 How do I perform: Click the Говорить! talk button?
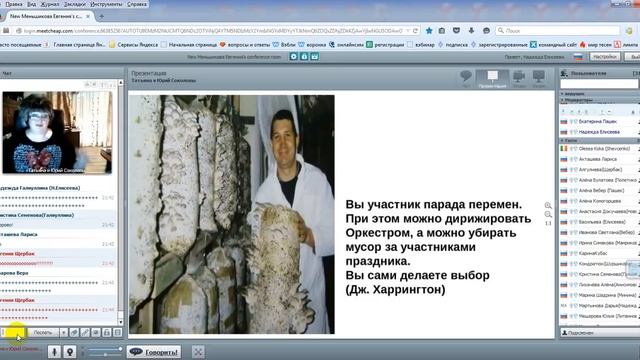pos(154,352)
